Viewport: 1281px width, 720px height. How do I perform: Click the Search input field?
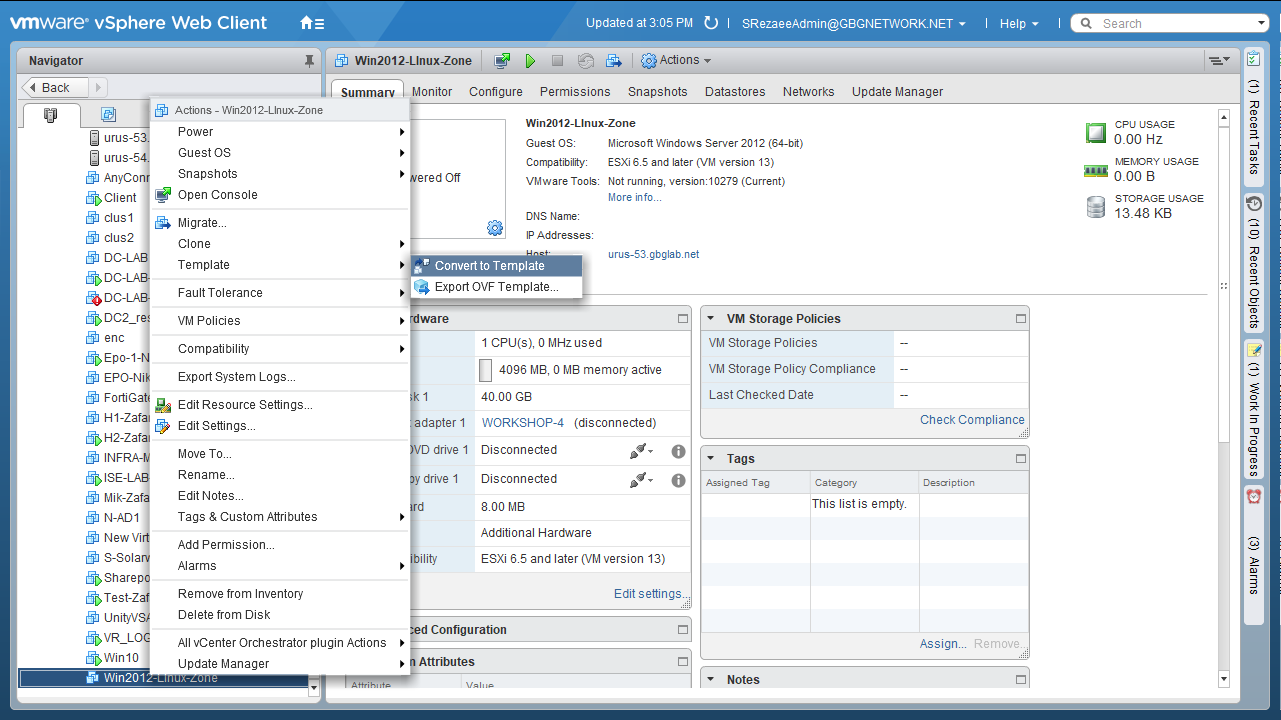click(1169, 23)
